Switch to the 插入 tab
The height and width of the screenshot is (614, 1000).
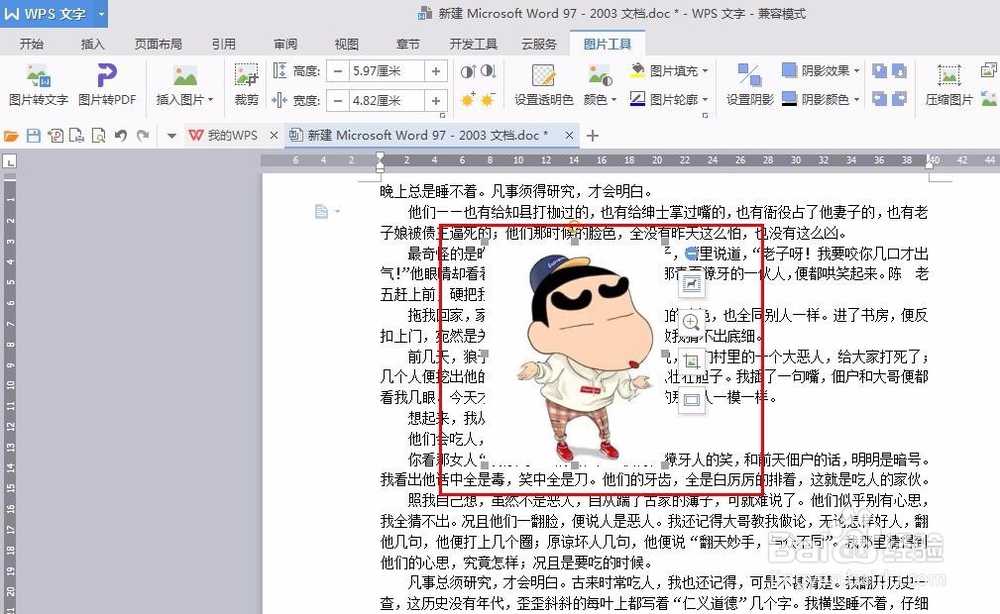point(92,43)
